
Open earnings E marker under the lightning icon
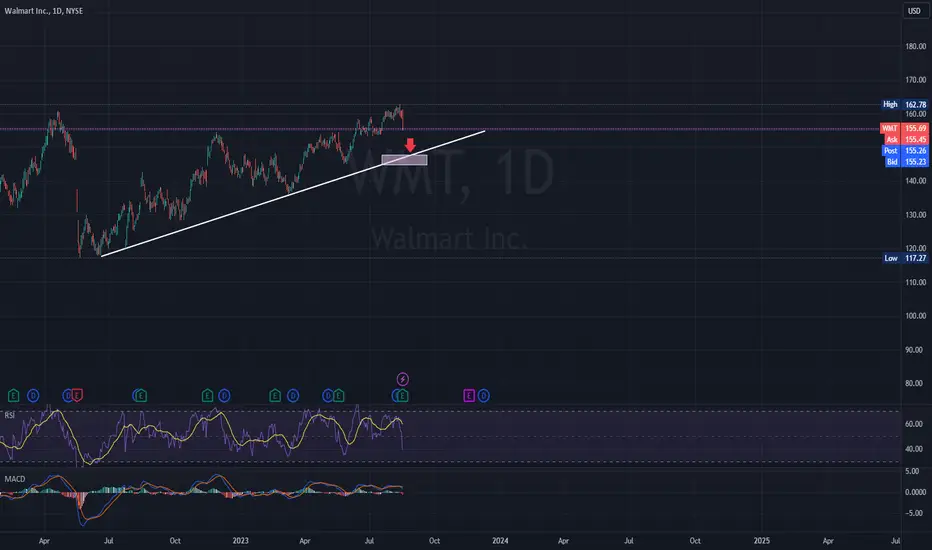point(402,395)
